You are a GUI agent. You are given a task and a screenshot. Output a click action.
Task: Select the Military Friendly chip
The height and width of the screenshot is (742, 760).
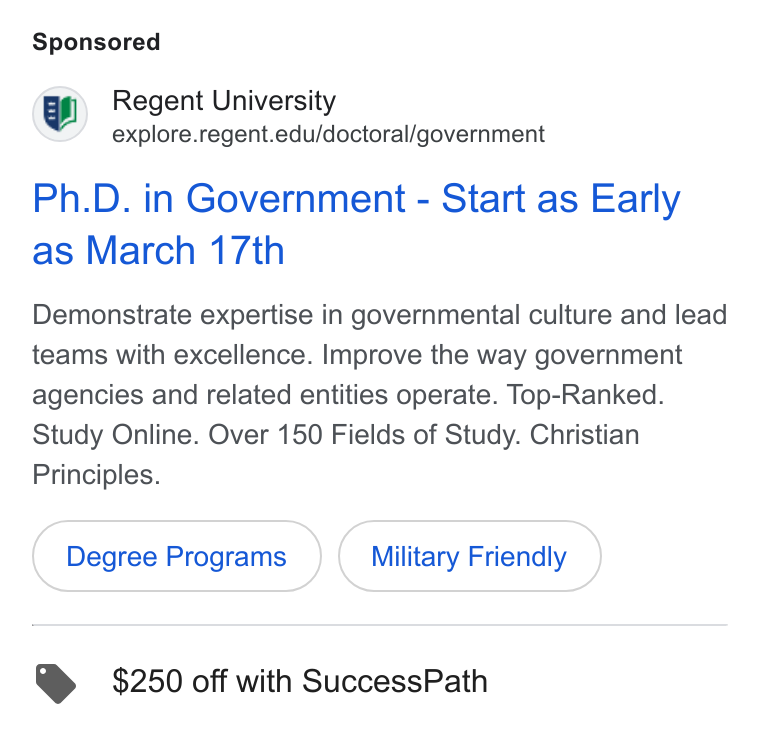[469, 556]
